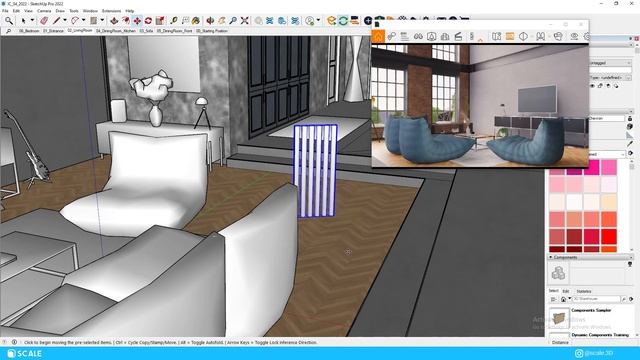640x360 pixels.
Task: Activate the Paint Bucket tool
Action: tap(196, 20)
